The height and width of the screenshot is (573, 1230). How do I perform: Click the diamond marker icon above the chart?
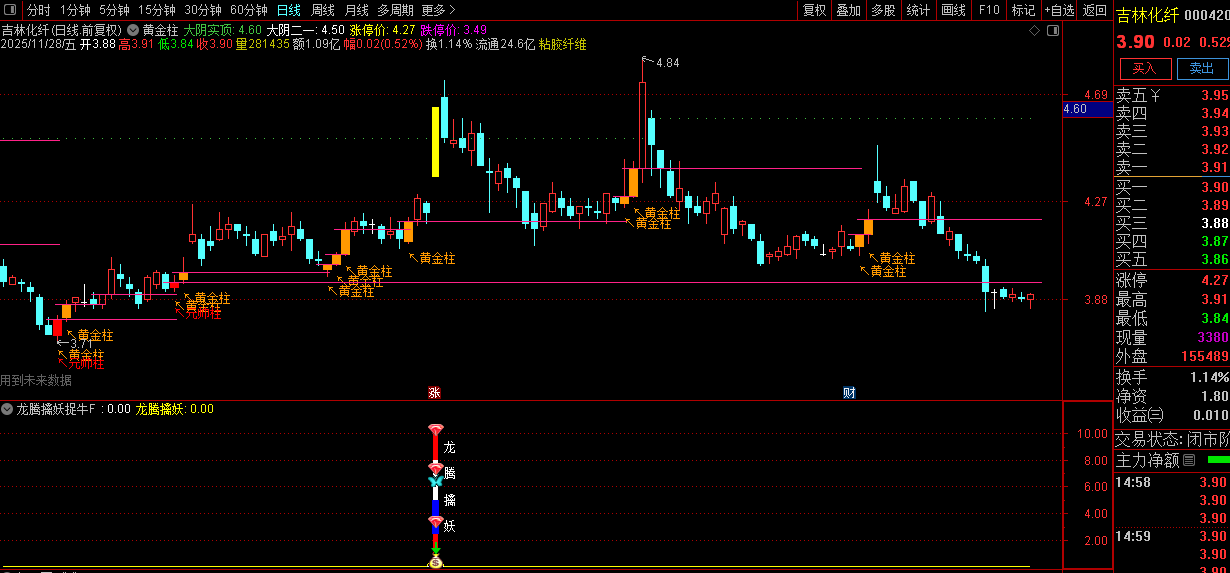click(1035, 31)
